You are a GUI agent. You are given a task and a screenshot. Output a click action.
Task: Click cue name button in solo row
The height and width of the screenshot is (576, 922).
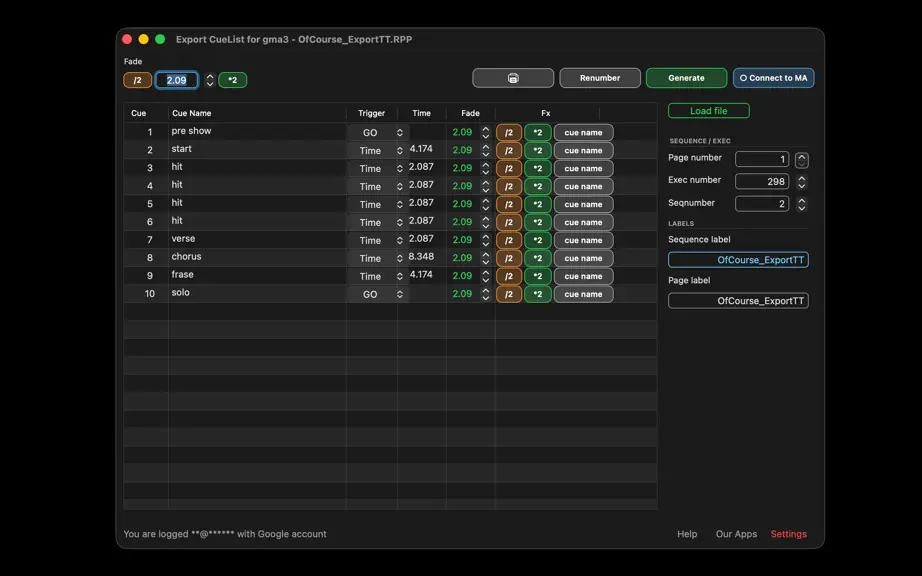coord(583,294)
